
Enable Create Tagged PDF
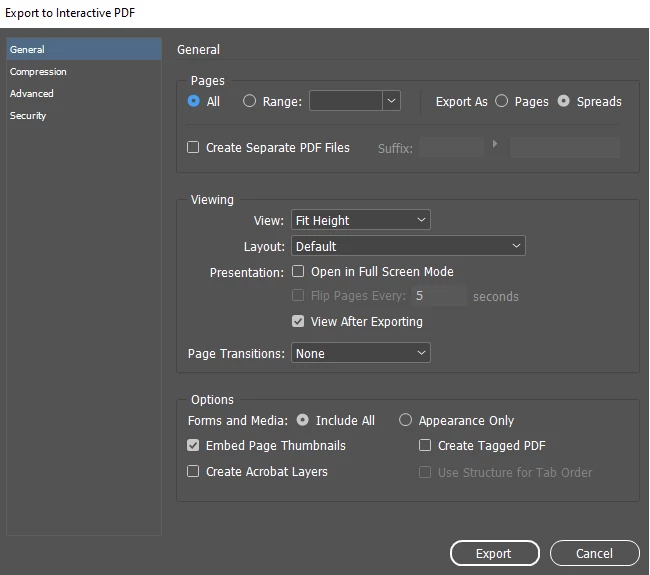(x=425, y=445)
